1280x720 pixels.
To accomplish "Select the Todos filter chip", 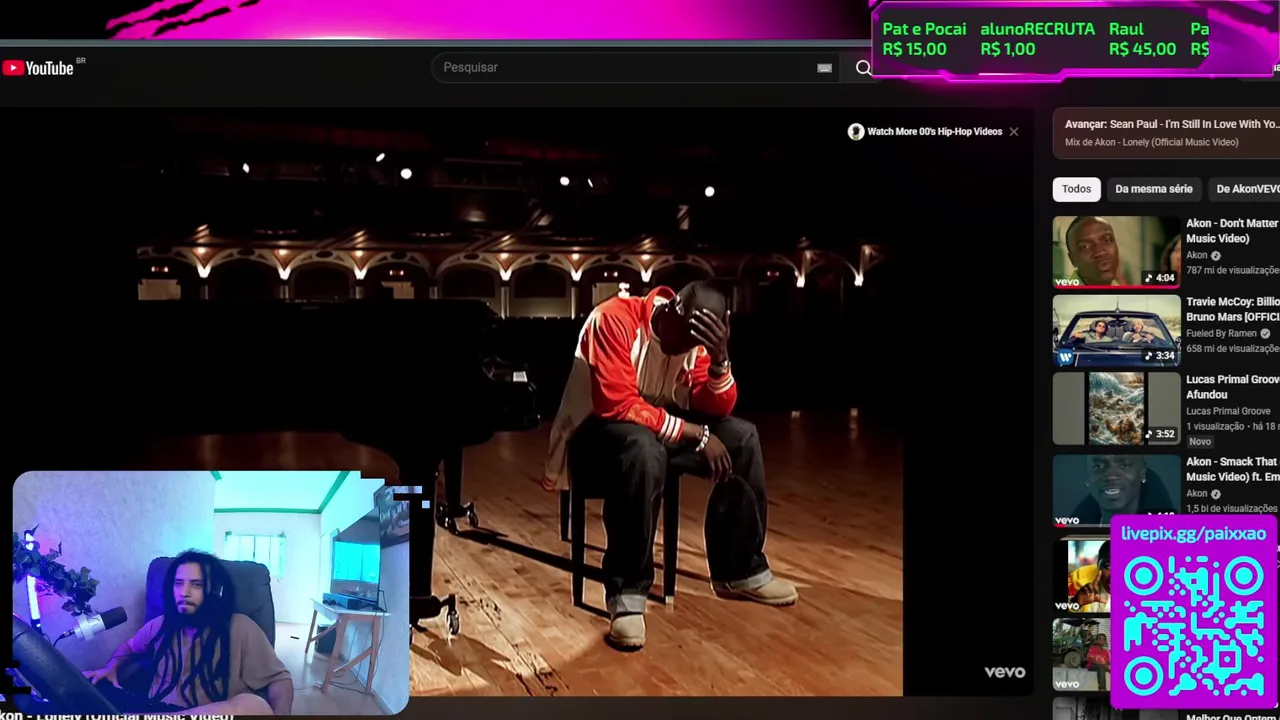I will point(1076,189).
